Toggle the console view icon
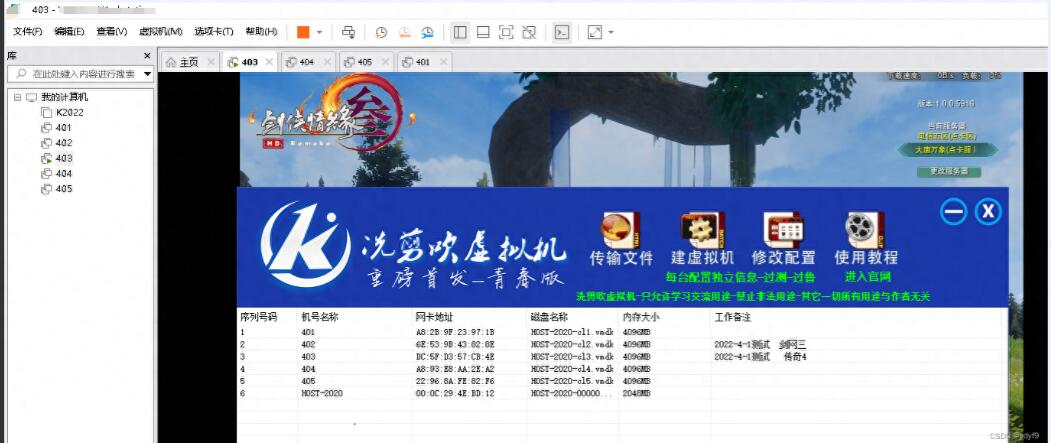Screen dimensions: 1051x443 [562, 32]
